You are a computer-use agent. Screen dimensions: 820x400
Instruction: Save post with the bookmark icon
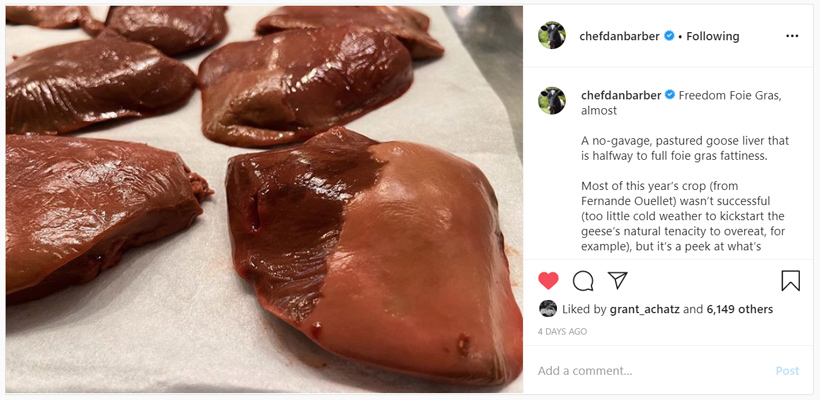point(790,281)
